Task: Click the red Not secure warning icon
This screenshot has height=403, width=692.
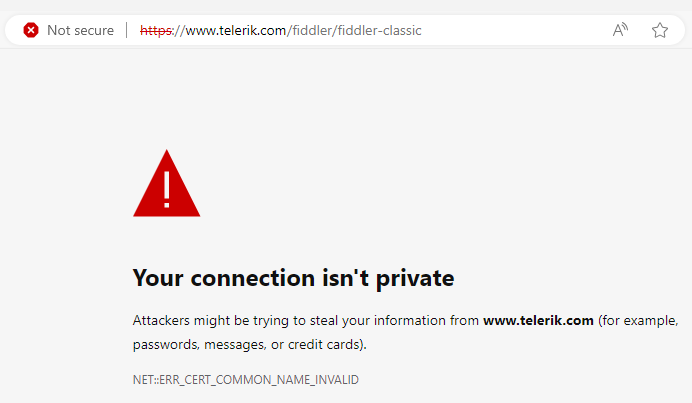Action: pos(31,30)
